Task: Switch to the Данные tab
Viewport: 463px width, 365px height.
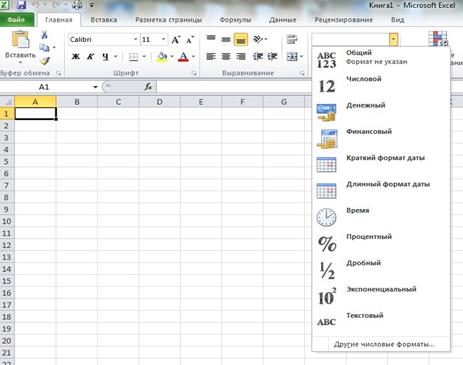Action: 283,20
